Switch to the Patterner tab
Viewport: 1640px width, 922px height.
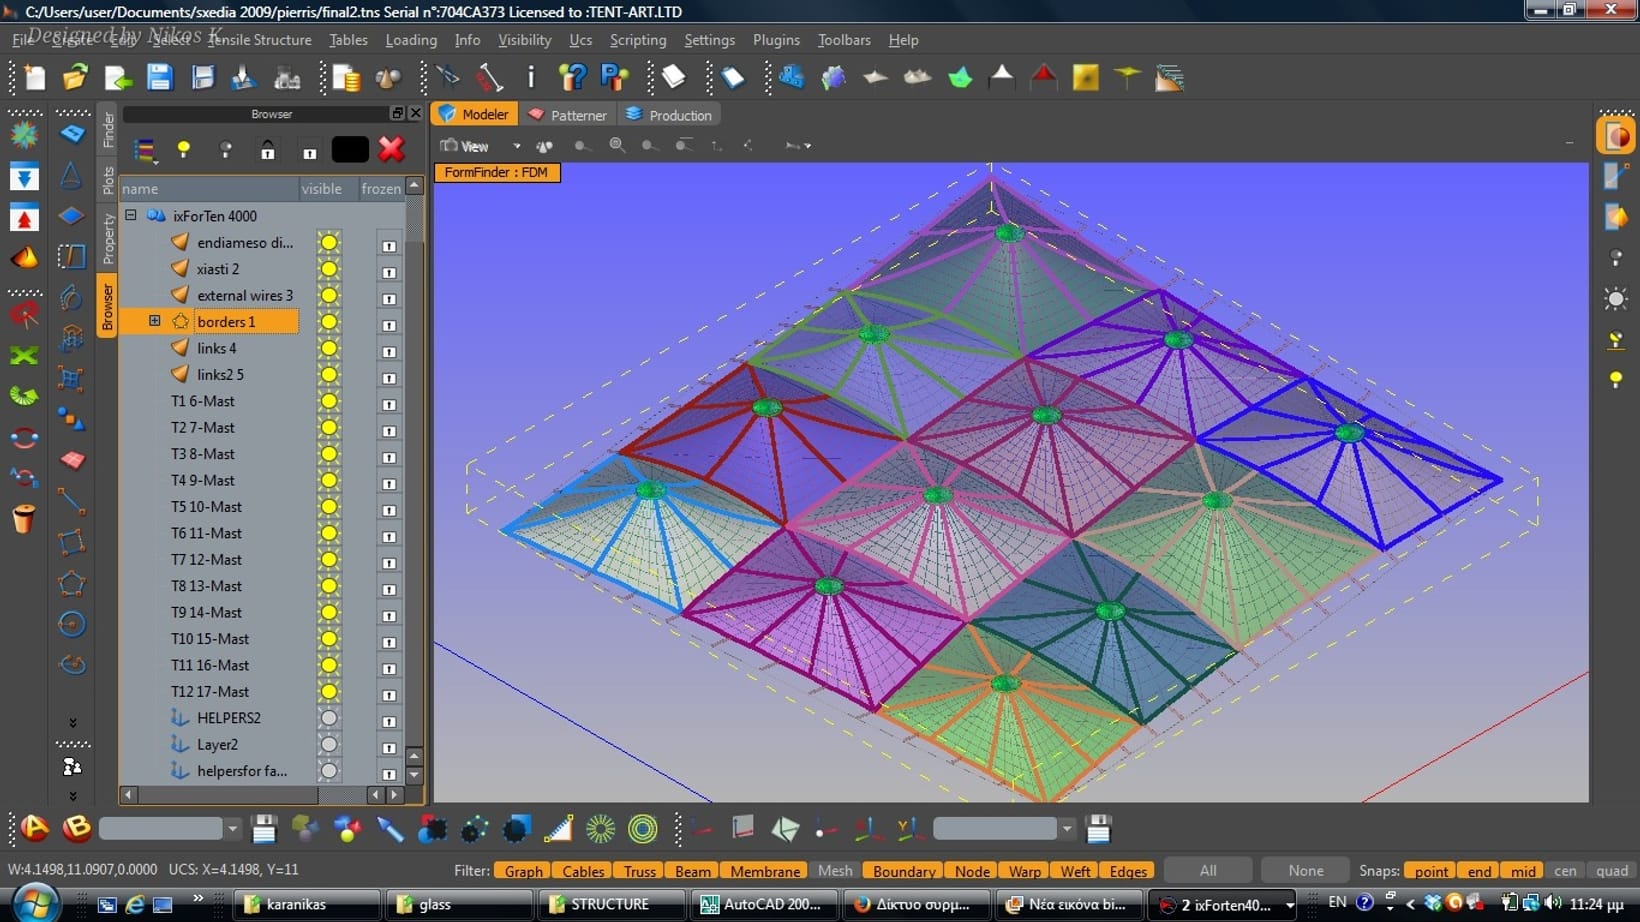click(567, 115)
